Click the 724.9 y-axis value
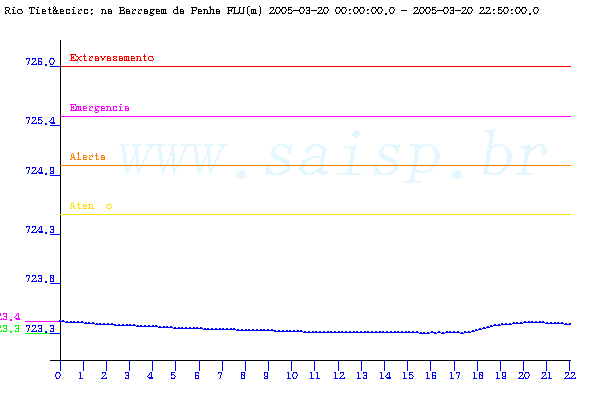The height and width of the screenshot is (400, 600). click(x=40, y=171)
